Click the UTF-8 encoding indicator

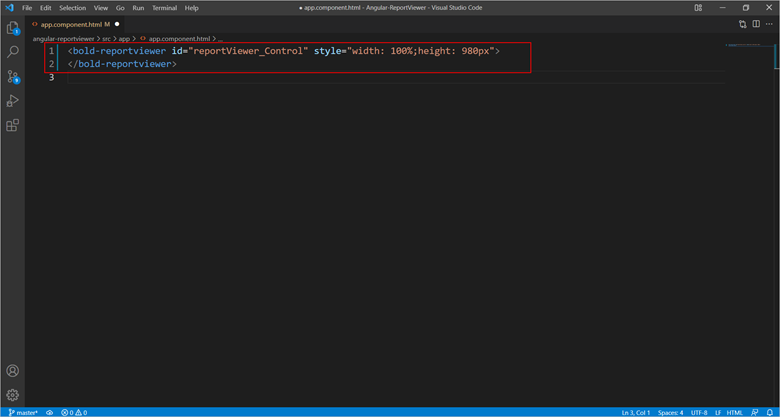click(699, 413)
